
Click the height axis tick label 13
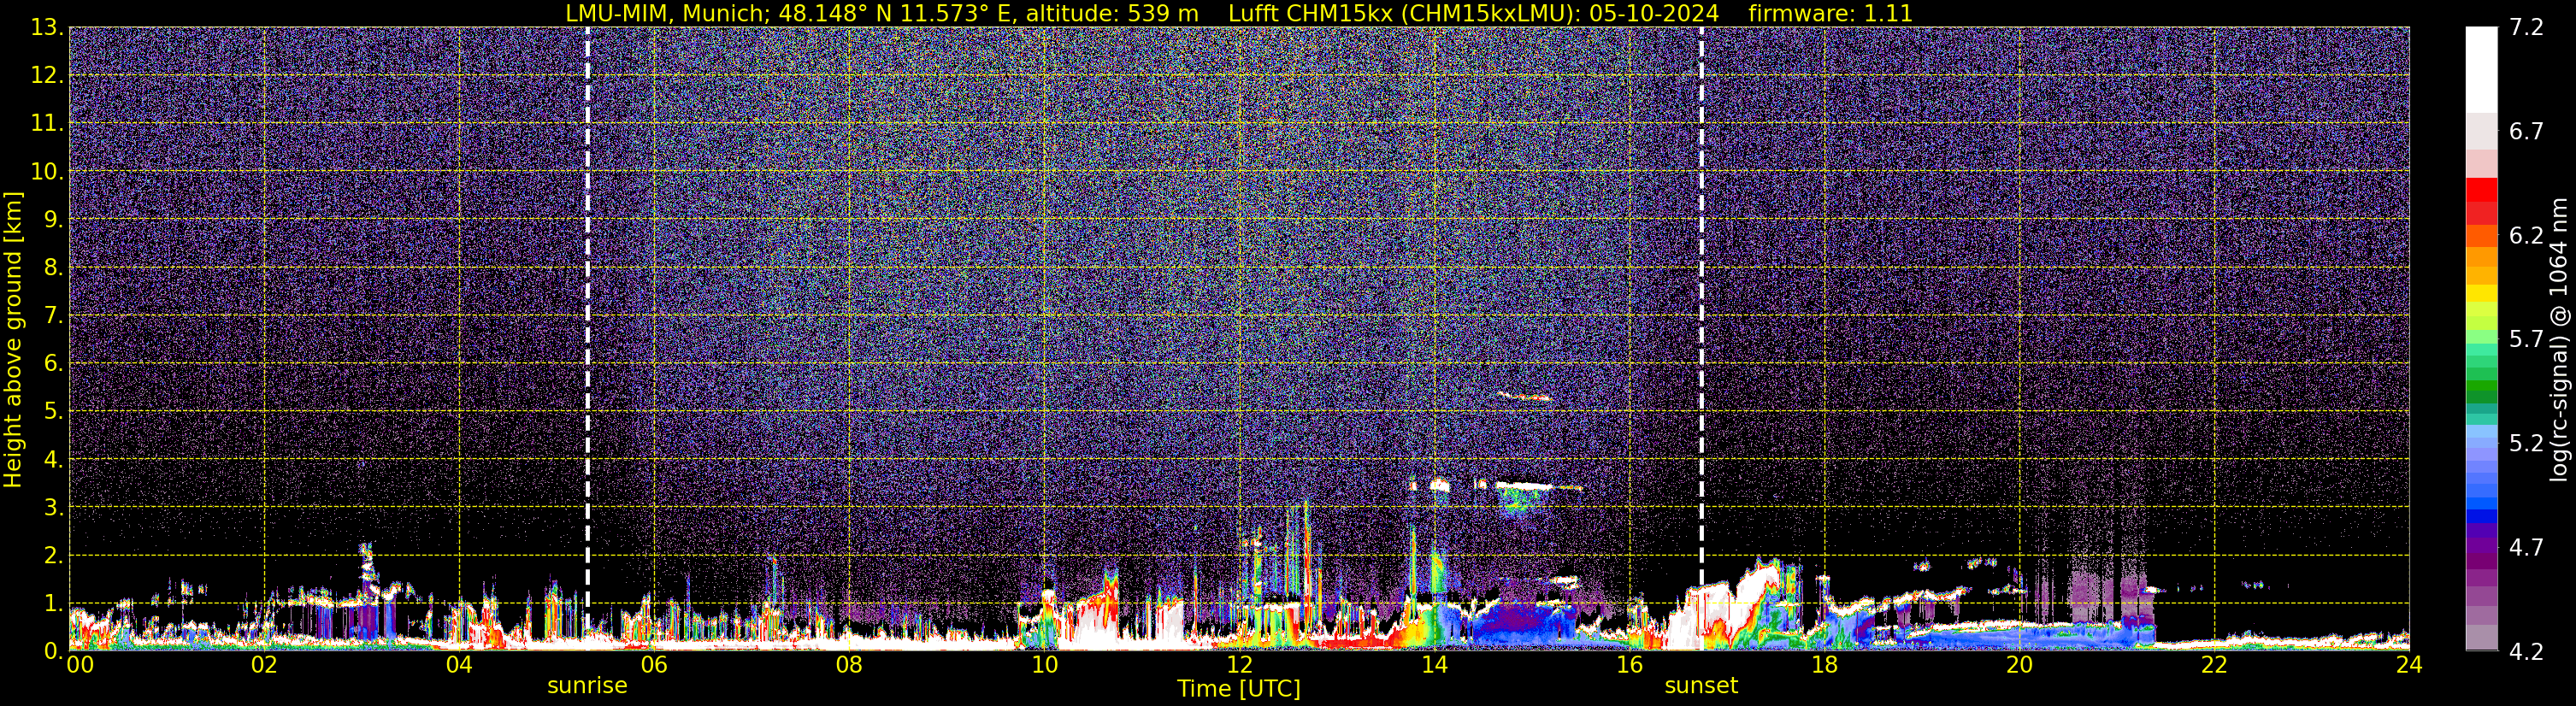coord(46,27)
